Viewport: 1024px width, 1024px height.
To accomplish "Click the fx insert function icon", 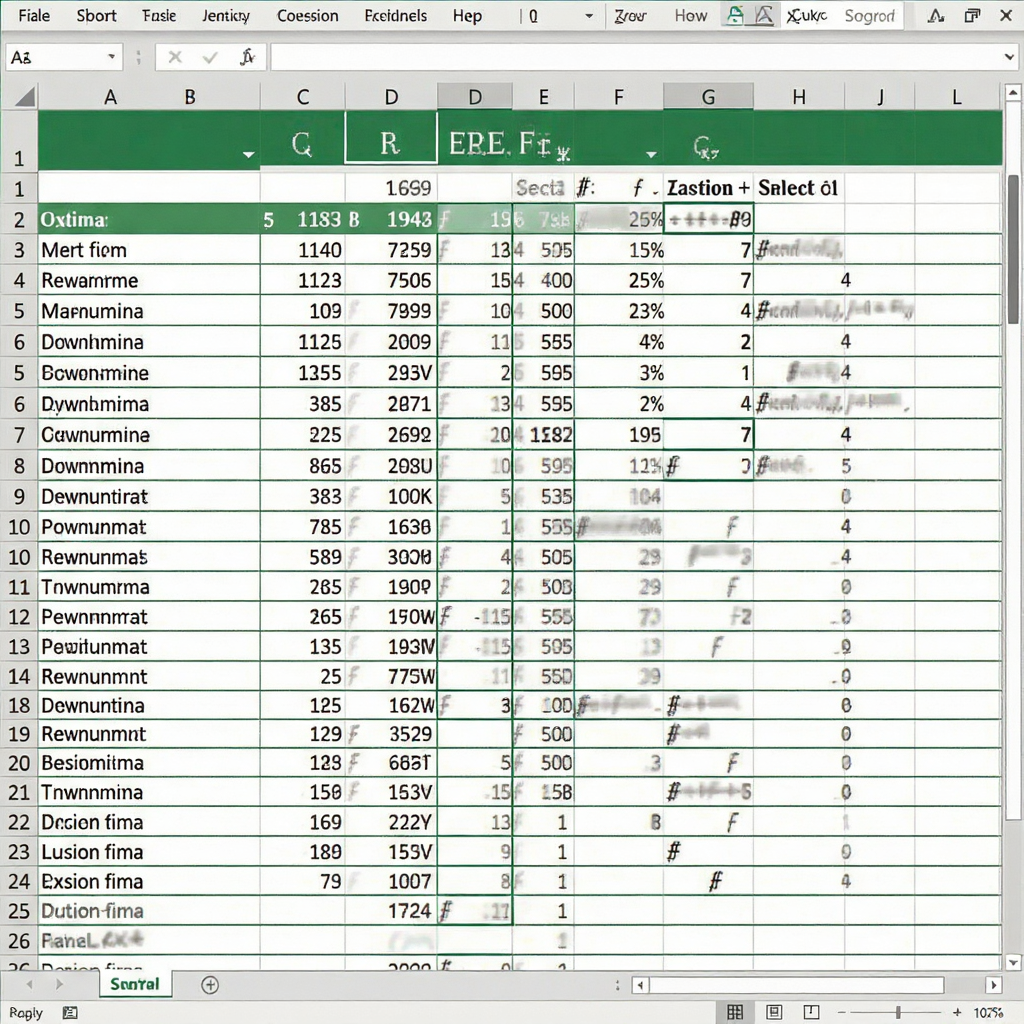I will coord(248,57).
